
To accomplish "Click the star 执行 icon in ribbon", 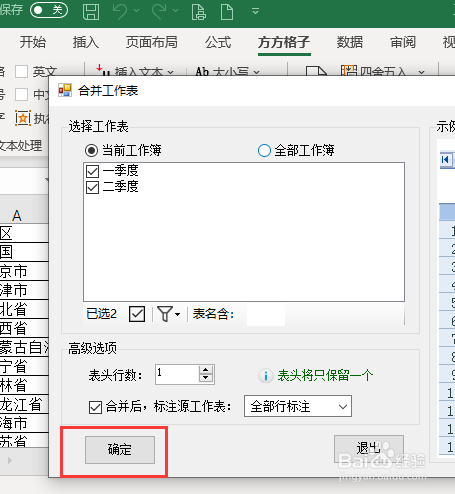I will [x=23, y=118].
